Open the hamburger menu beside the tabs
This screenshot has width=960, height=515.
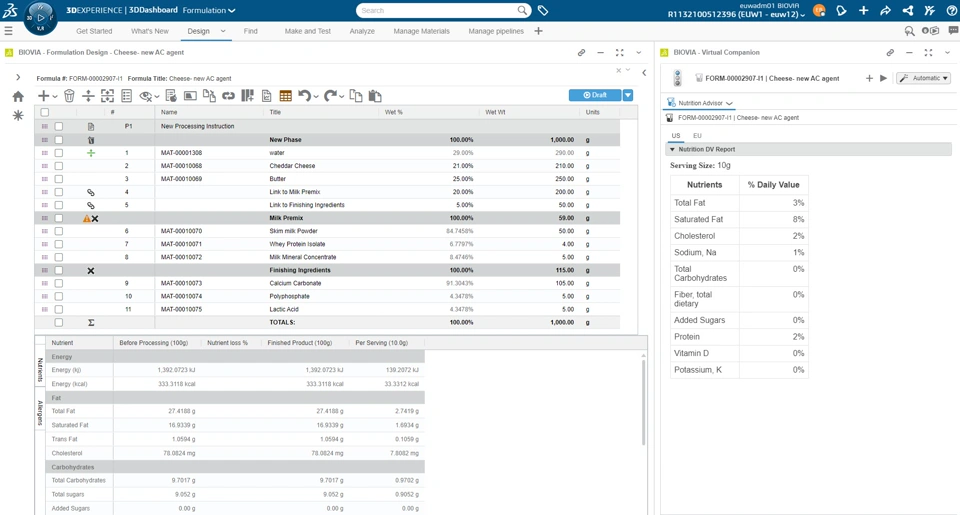point(8,31)
